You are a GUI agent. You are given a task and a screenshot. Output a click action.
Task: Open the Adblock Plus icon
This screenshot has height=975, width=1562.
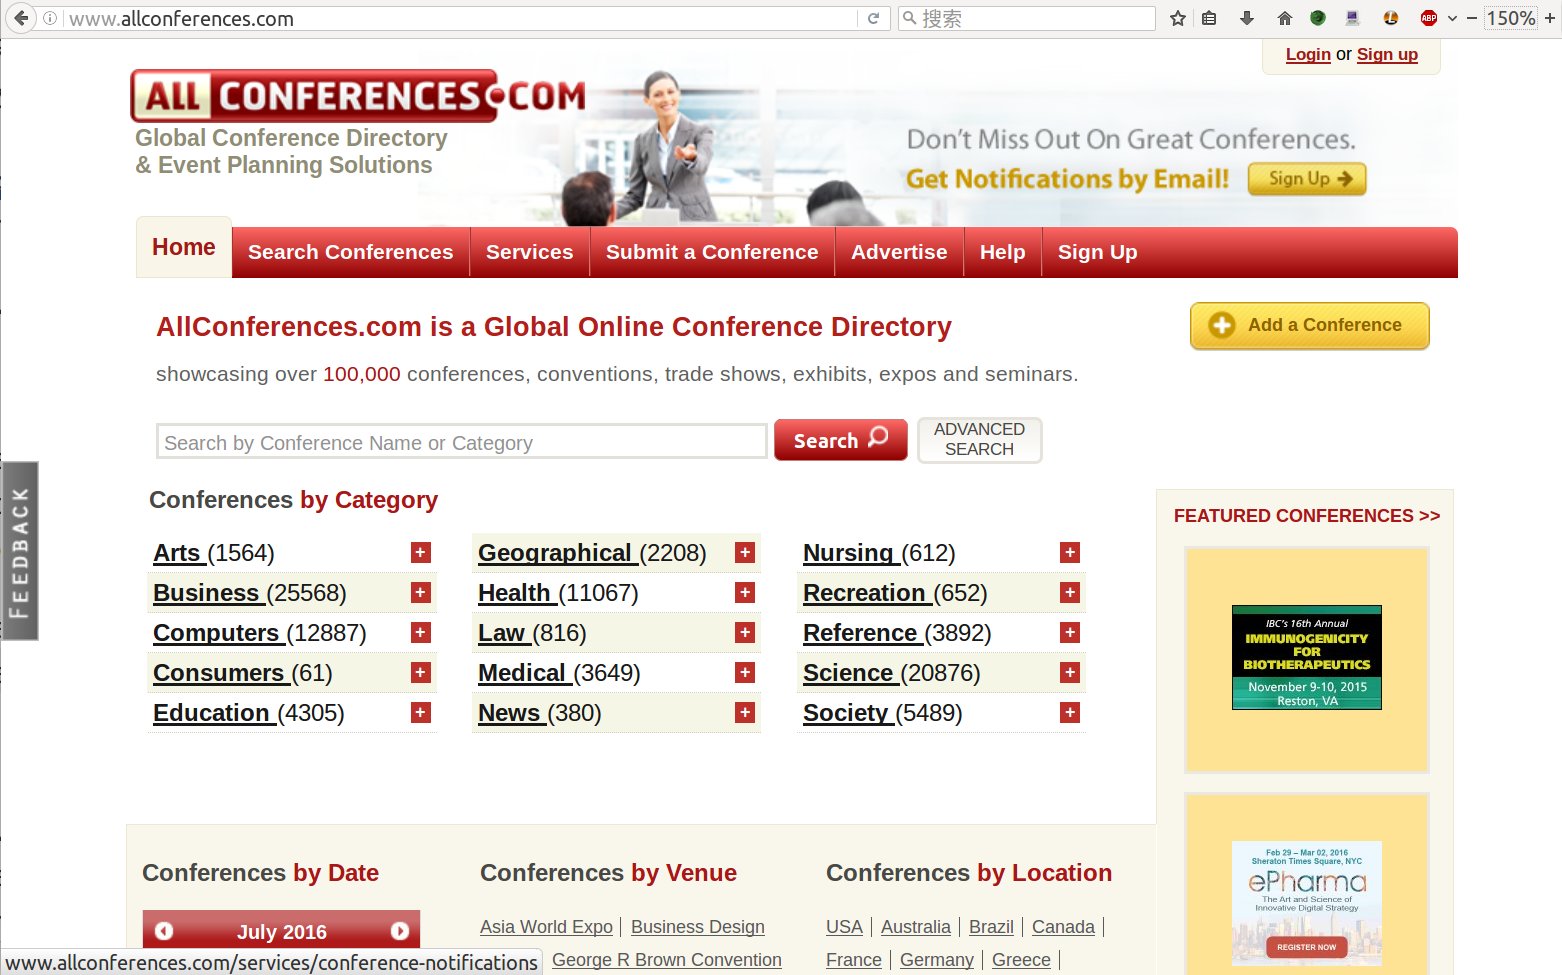point(1428,18)
